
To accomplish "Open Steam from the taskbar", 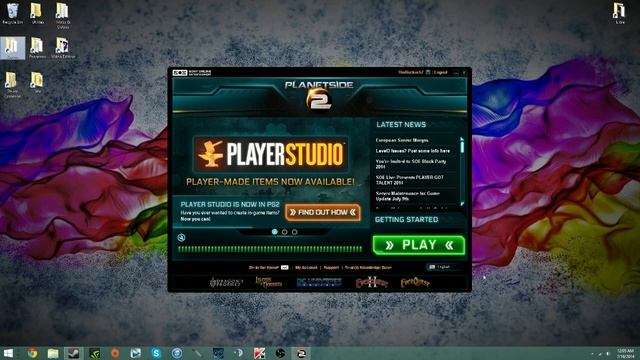I will tap(73, 353).
